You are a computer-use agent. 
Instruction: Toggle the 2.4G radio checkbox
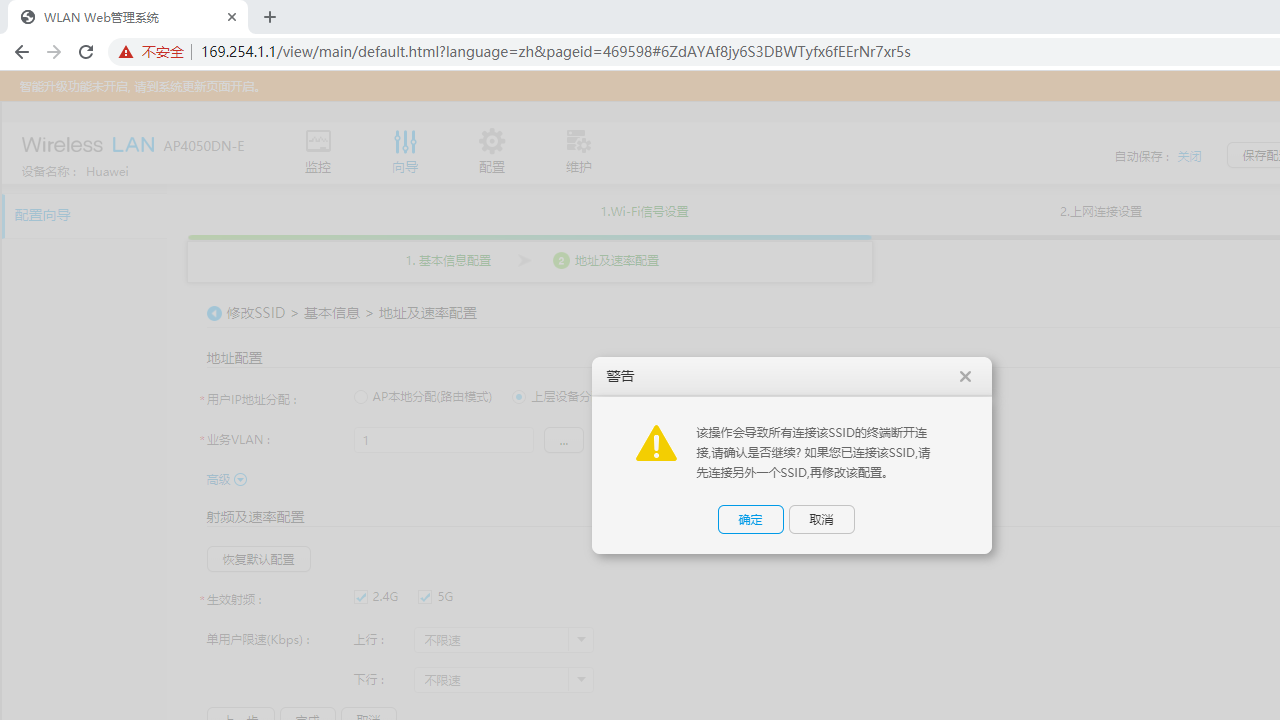click(361, 597)
